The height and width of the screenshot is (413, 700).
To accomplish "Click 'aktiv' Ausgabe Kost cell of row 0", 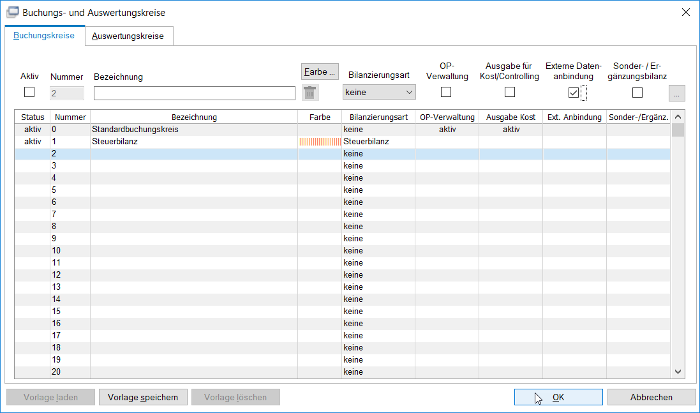I will (511, 129).
